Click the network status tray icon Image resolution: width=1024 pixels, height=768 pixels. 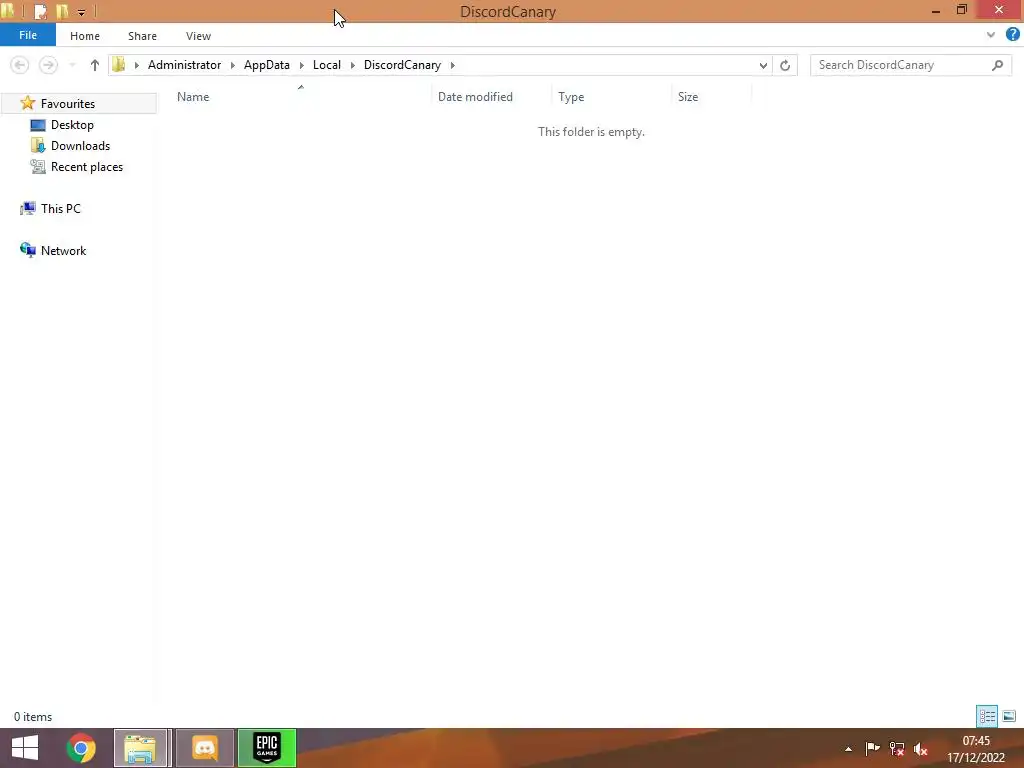[897, 749]
